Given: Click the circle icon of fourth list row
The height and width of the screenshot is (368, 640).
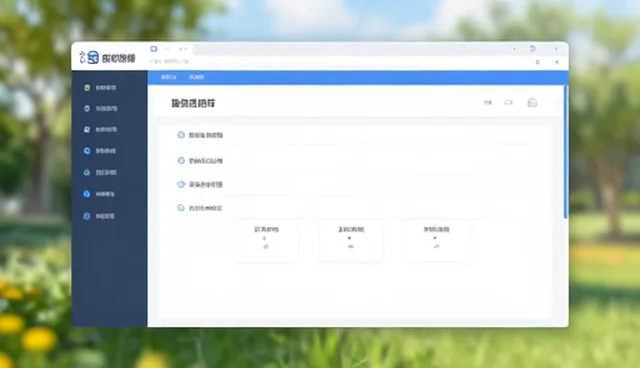Looking at the screenshot, I should (x=181, y=208).
